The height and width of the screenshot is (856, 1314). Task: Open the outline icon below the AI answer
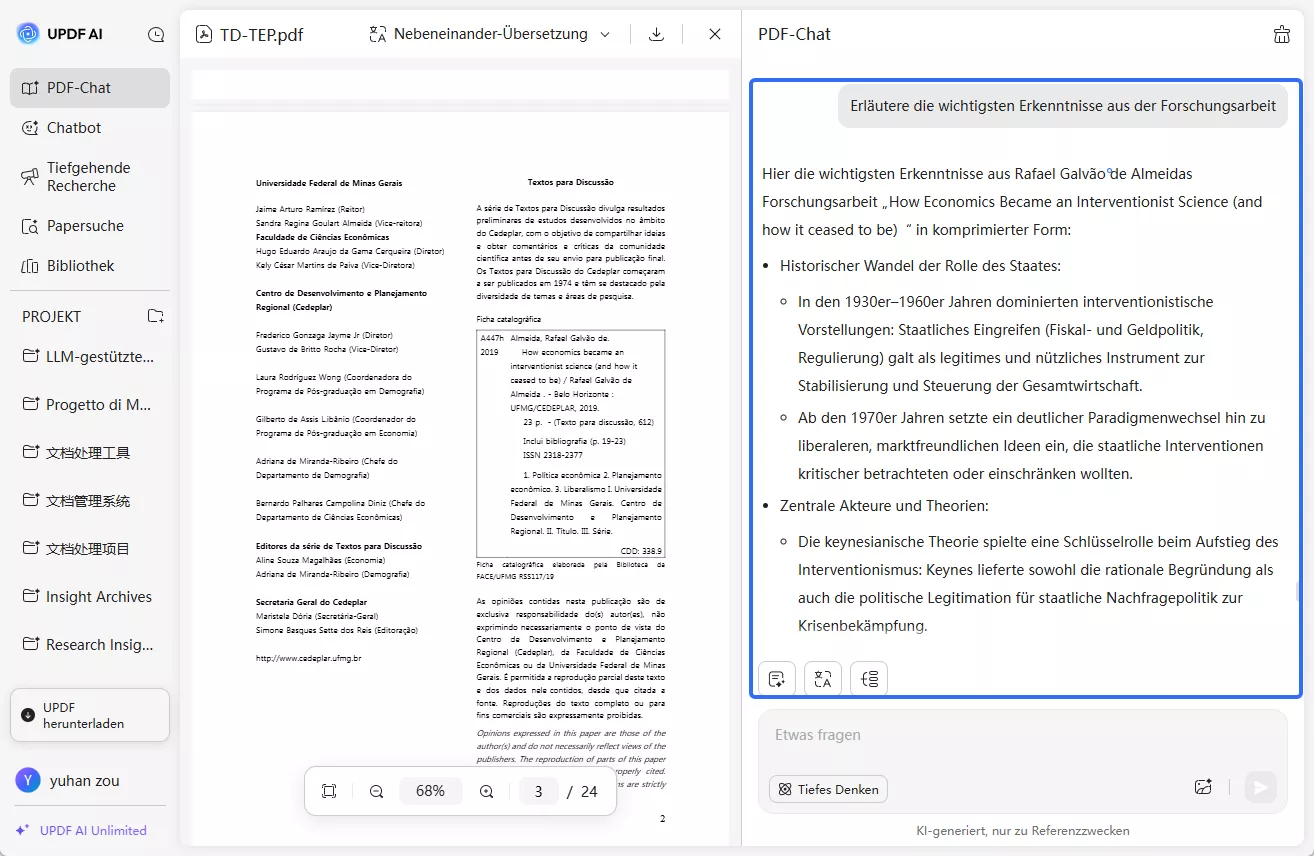(x=868, y=678)
